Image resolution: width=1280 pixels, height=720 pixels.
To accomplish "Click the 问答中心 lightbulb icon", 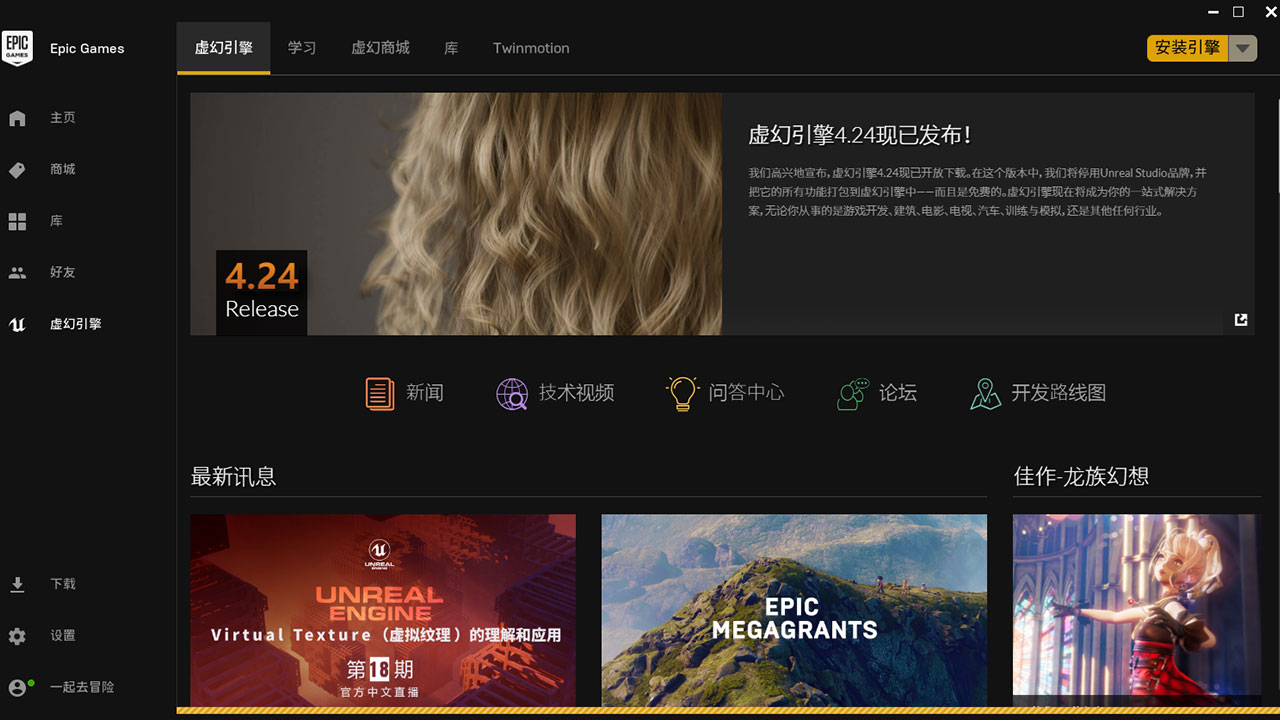I will coord(683,393).
